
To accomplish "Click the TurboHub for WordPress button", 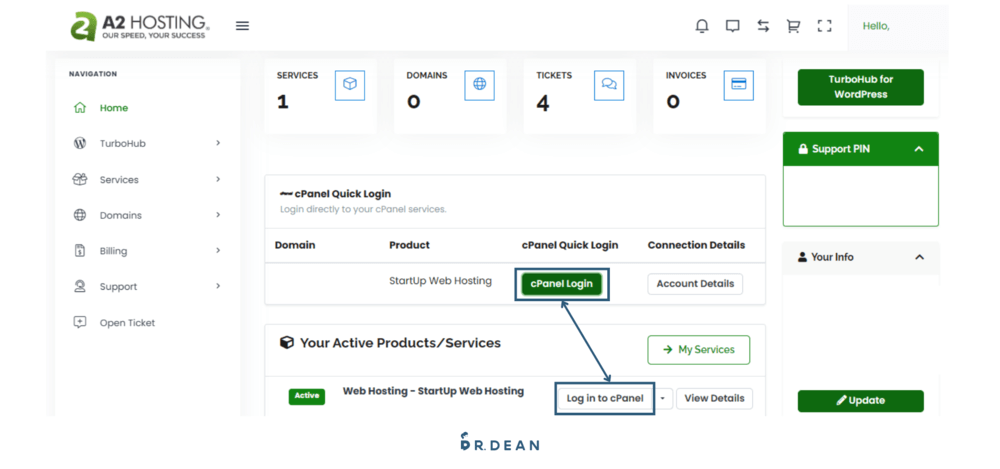I will tap(860, 87).
